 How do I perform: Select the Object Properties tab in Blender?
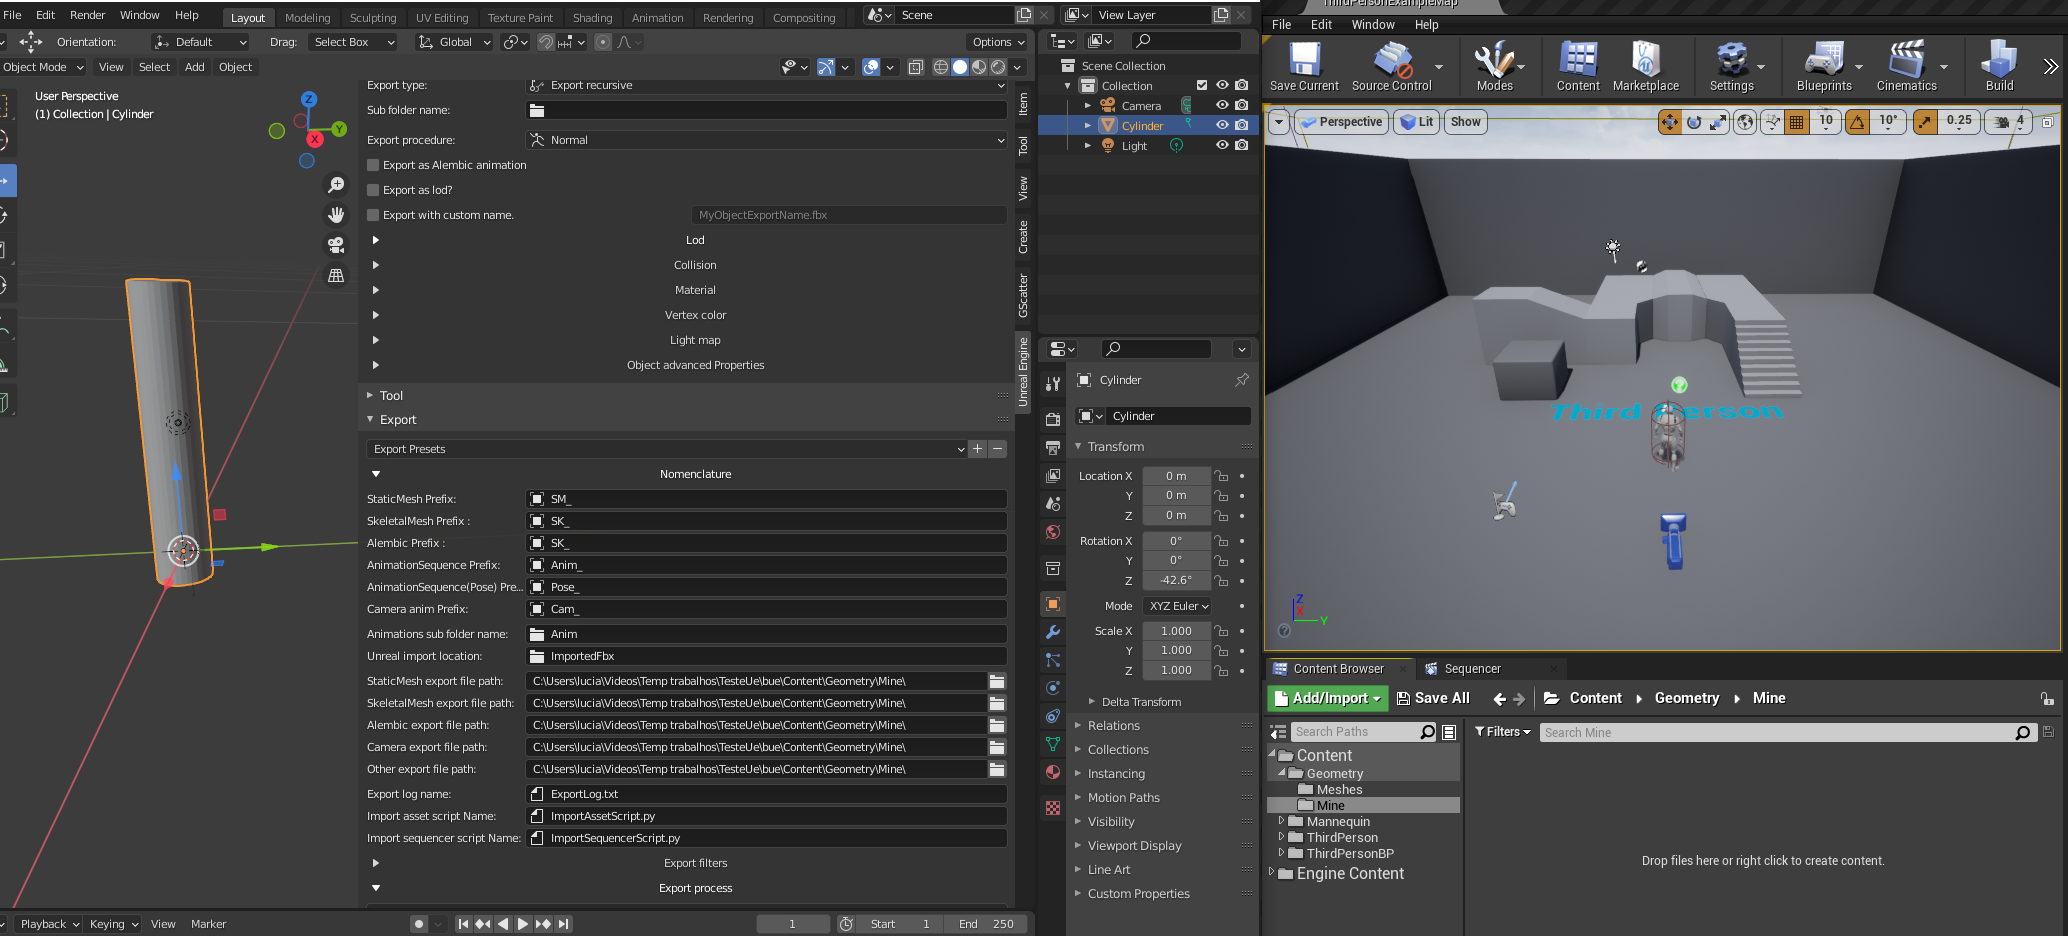click(1051, 604)
